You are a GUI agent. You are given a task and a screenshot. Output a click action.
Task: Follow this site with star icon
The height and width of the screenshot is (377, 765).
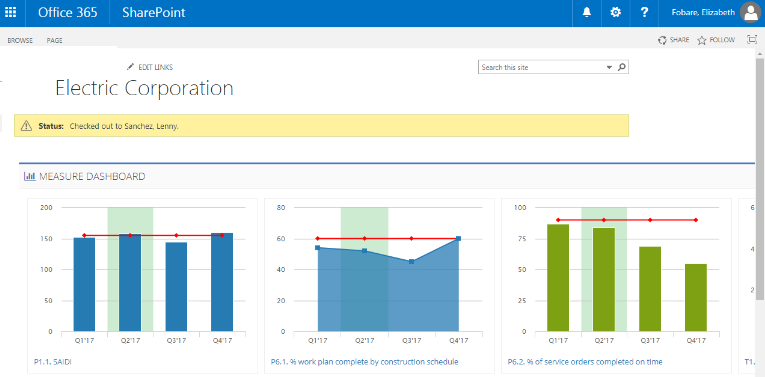702,40
